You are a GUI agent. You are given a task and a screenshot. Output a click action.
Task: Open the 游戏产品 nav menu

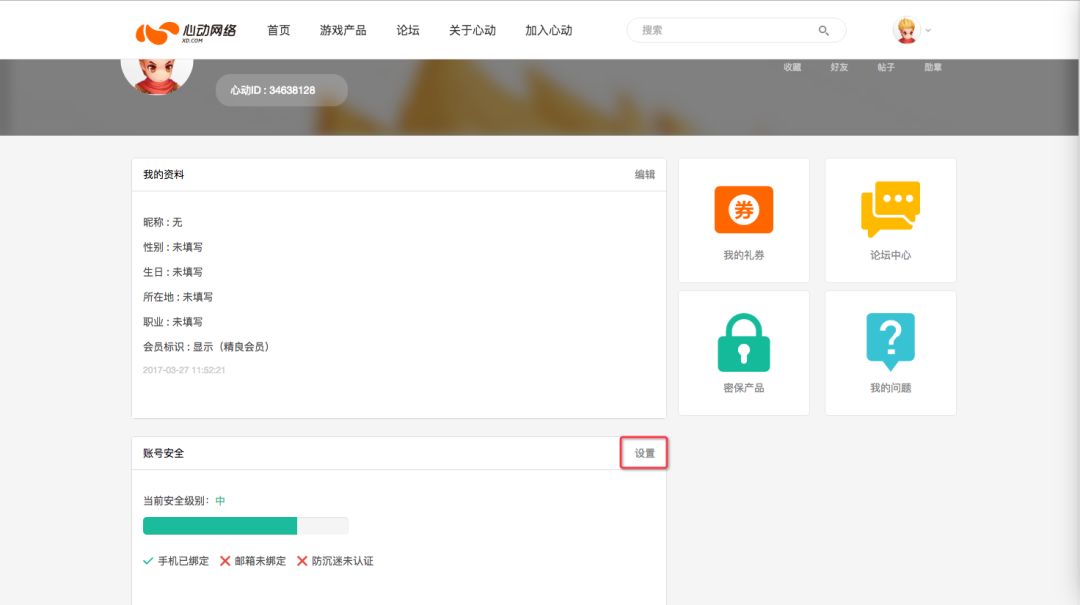click(343, 30)
